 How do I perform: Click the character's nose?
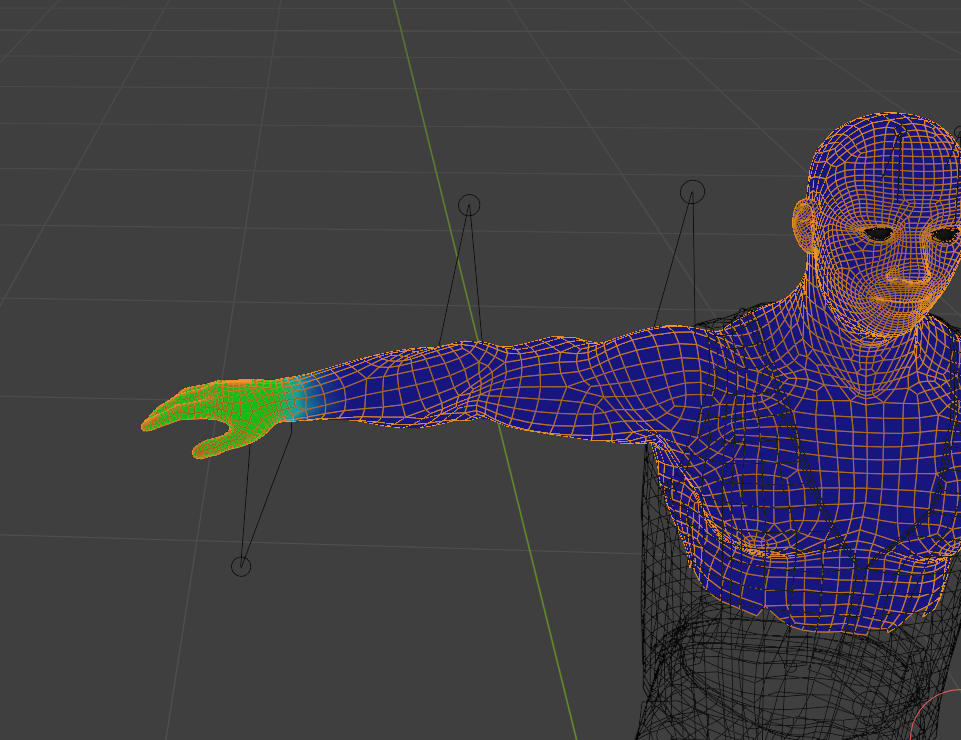[x=910, y=268]
